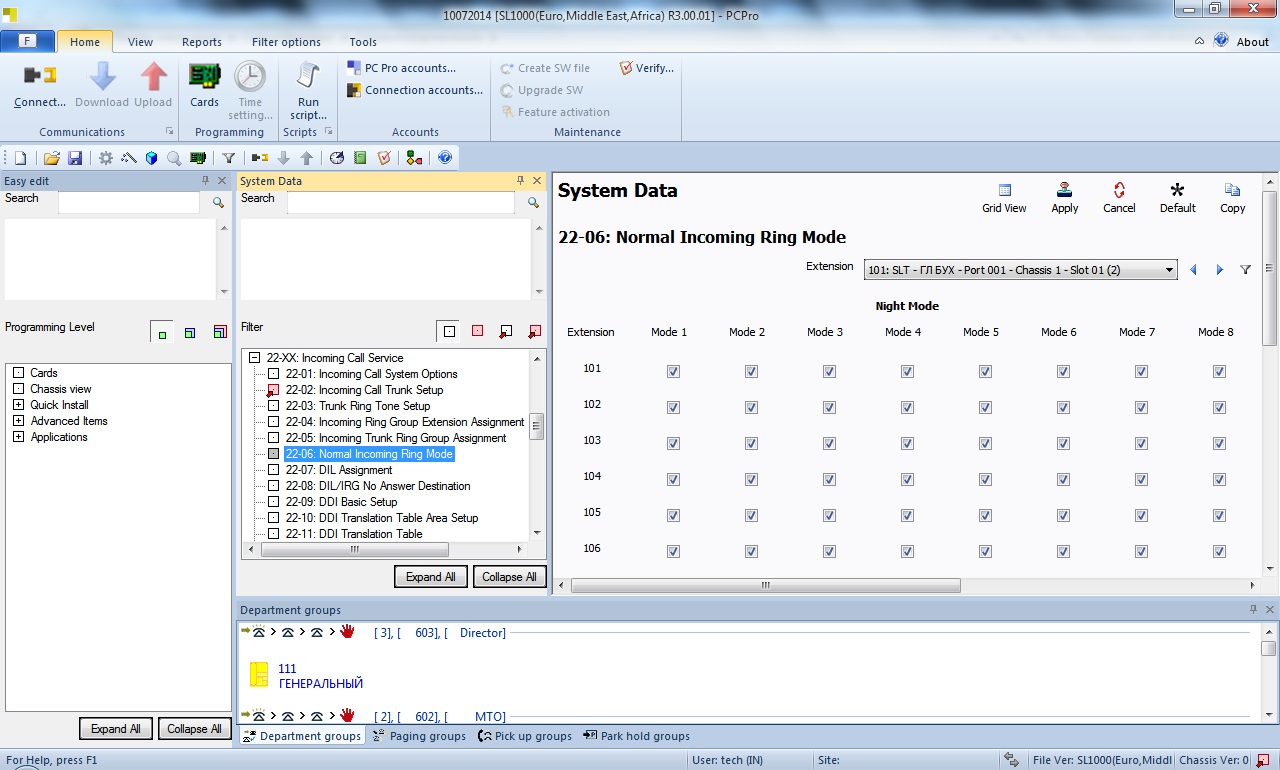Click the Default asterisk icon

click(1177, 198)
